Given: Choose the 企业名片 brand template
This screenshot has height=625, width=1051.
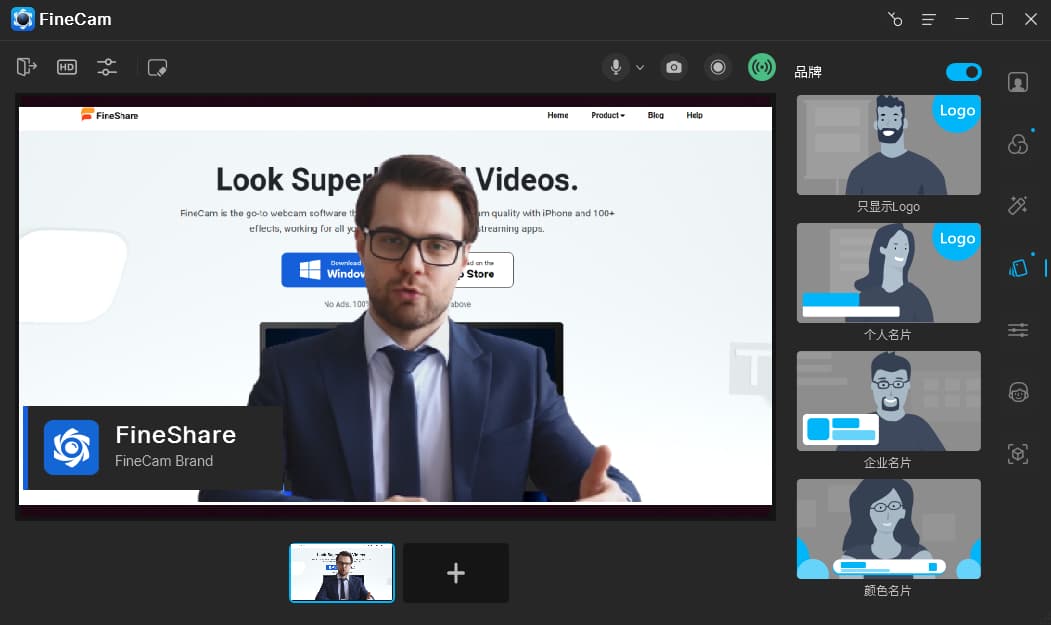Looking at the screenshot, I should point(888,402).
